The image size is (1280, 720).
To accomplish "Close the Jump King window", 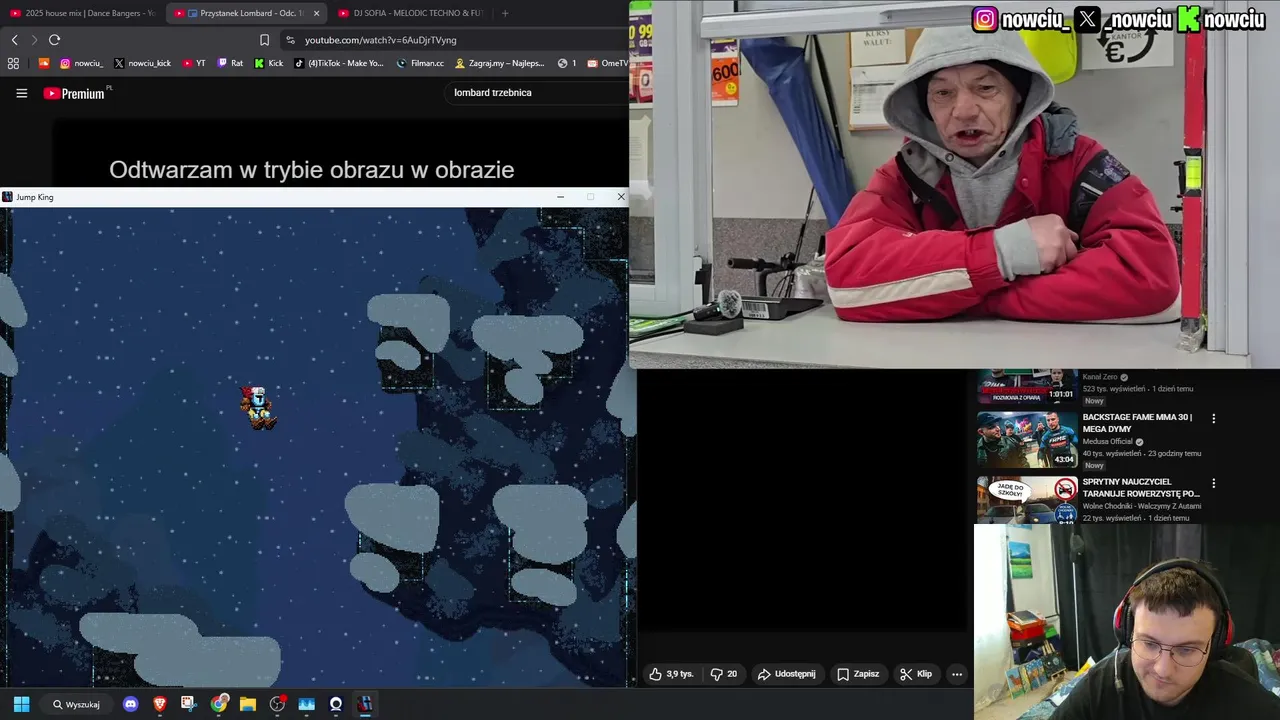I will pos(621,197).
